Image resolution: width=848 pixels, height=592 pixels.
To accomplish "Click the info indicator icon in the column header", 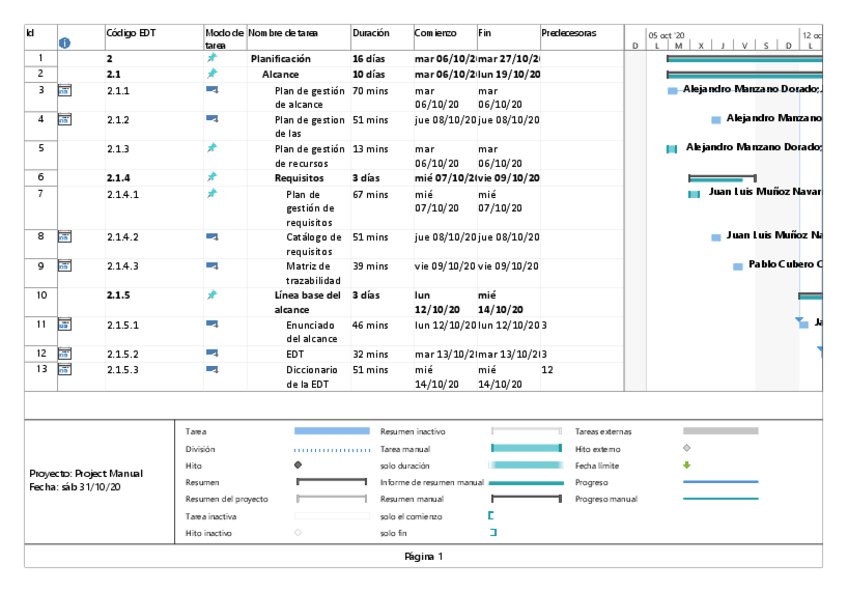I will [65, 43].
